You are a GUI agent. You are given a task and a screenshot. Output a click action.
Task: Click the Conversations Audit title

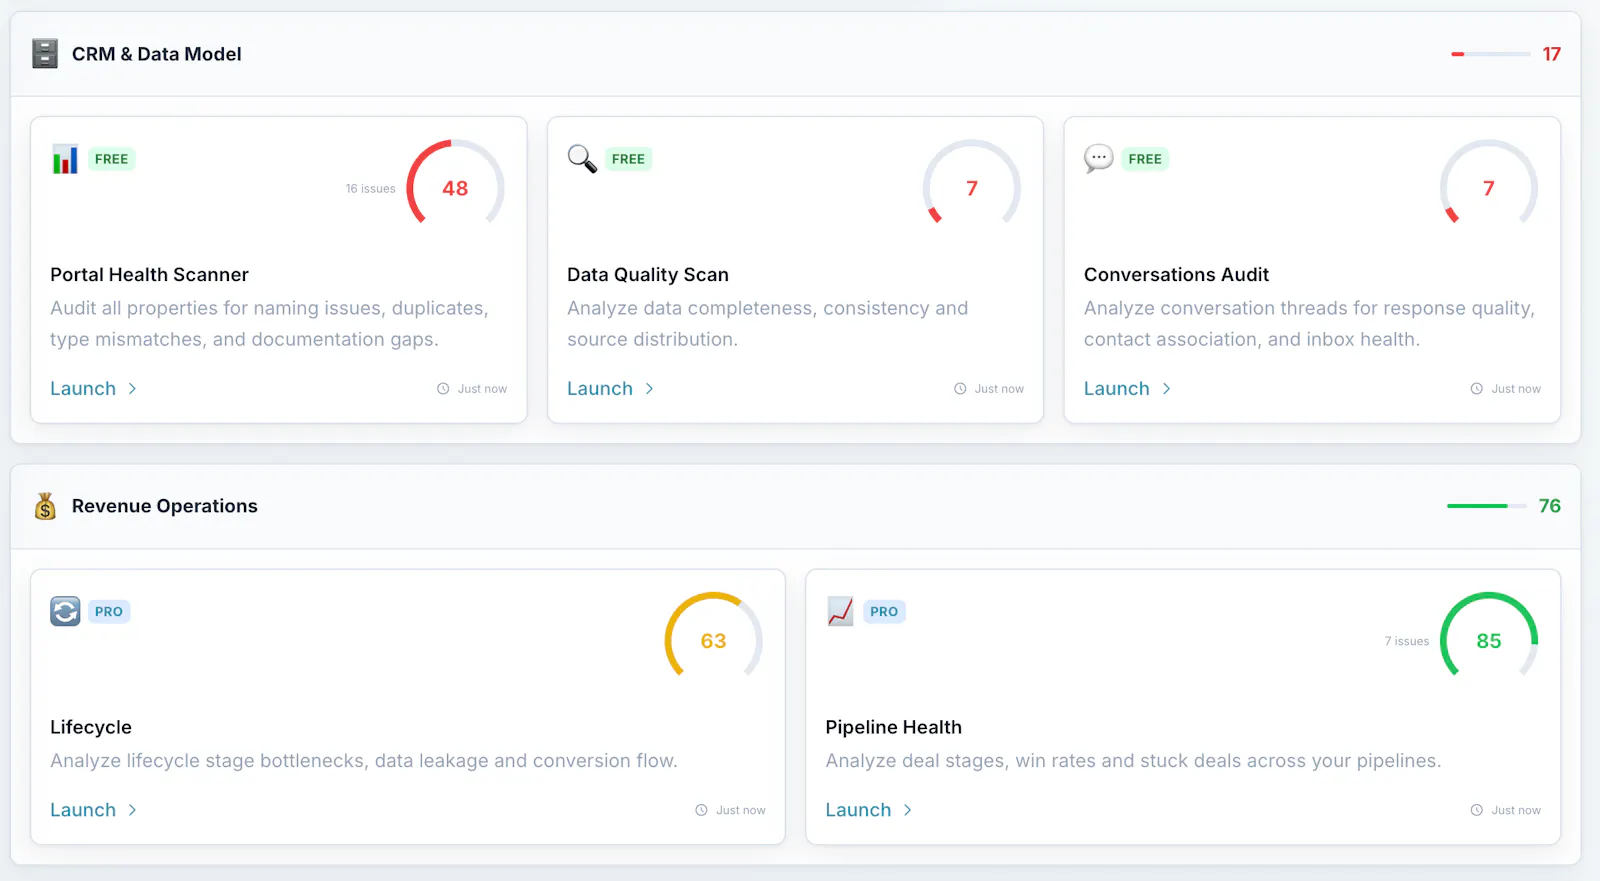click(1176, 275)
